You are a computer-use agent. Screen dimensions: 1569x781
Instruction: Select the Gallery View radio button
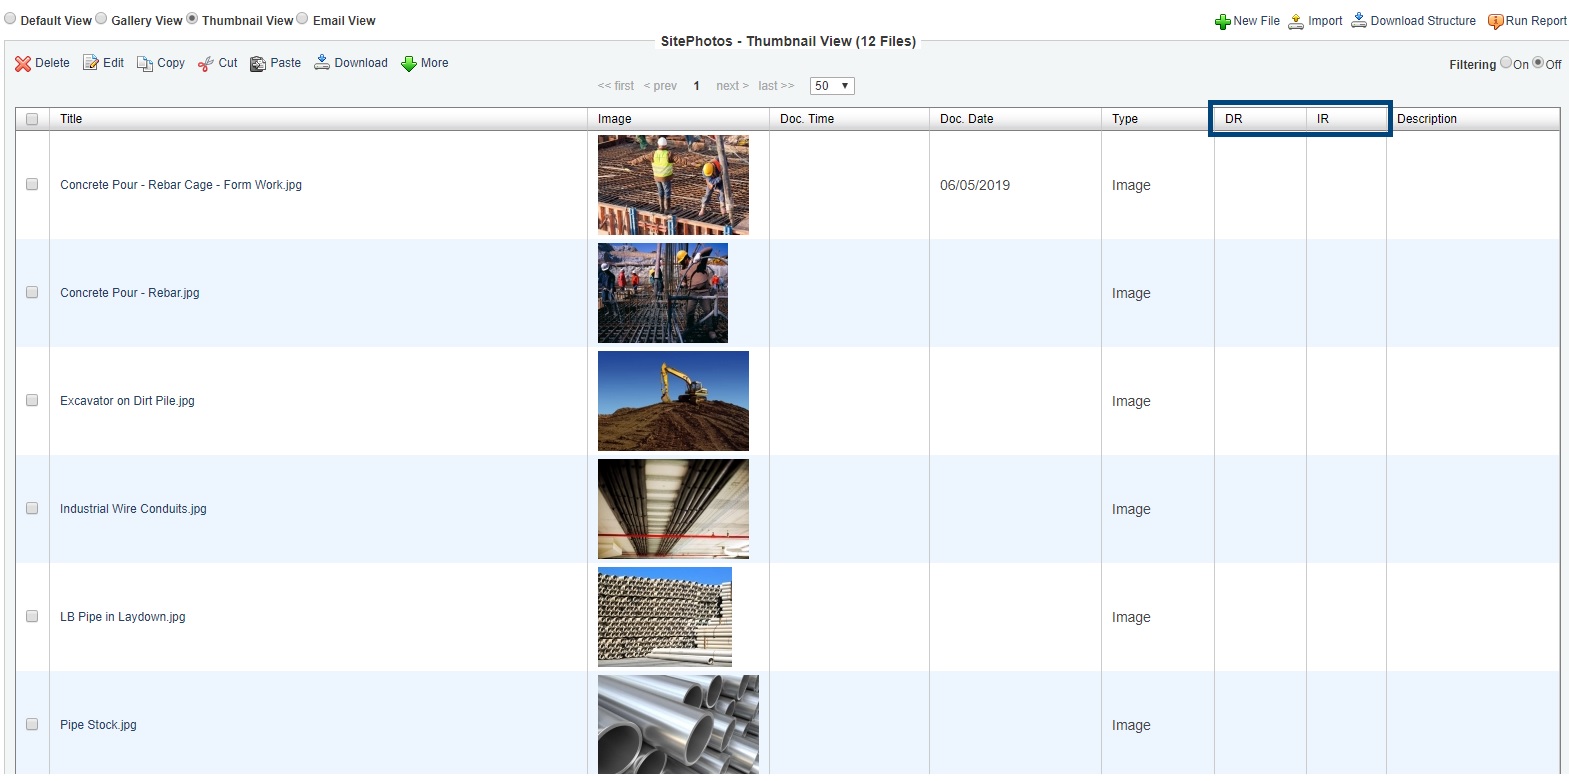(101, 19)
